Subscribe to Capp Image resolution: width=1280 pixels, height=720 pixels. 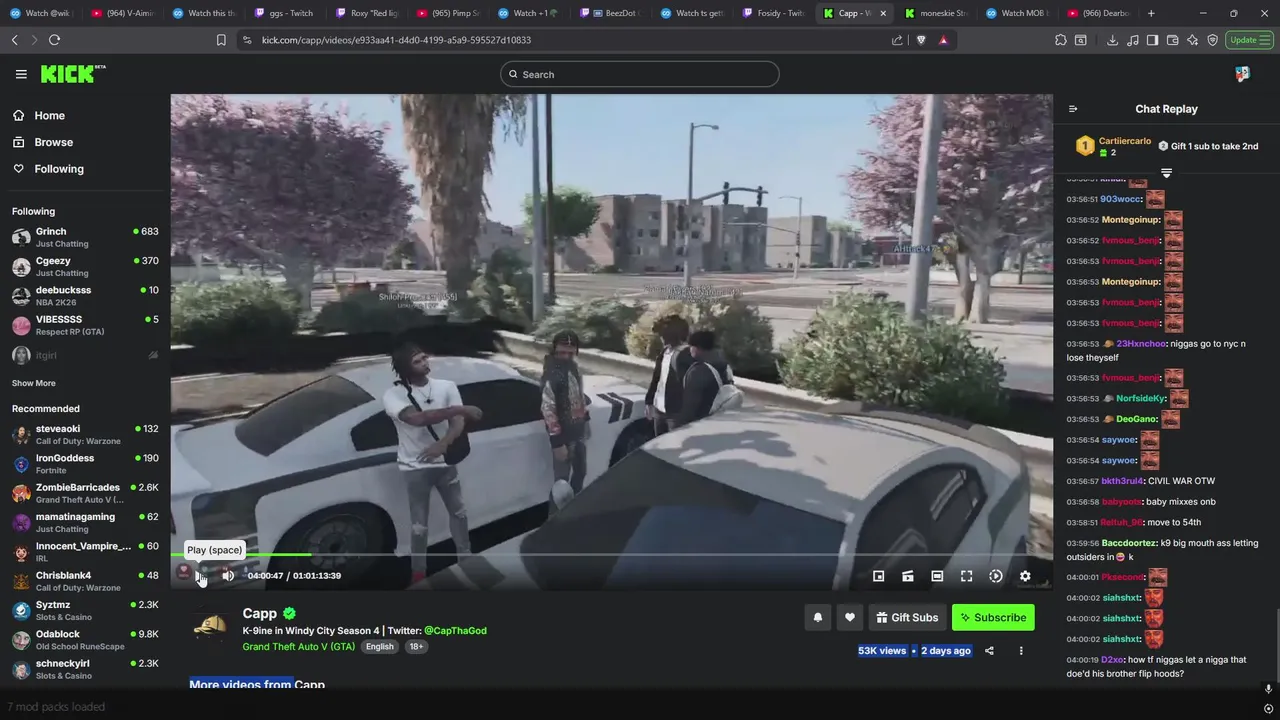[993, 617]
